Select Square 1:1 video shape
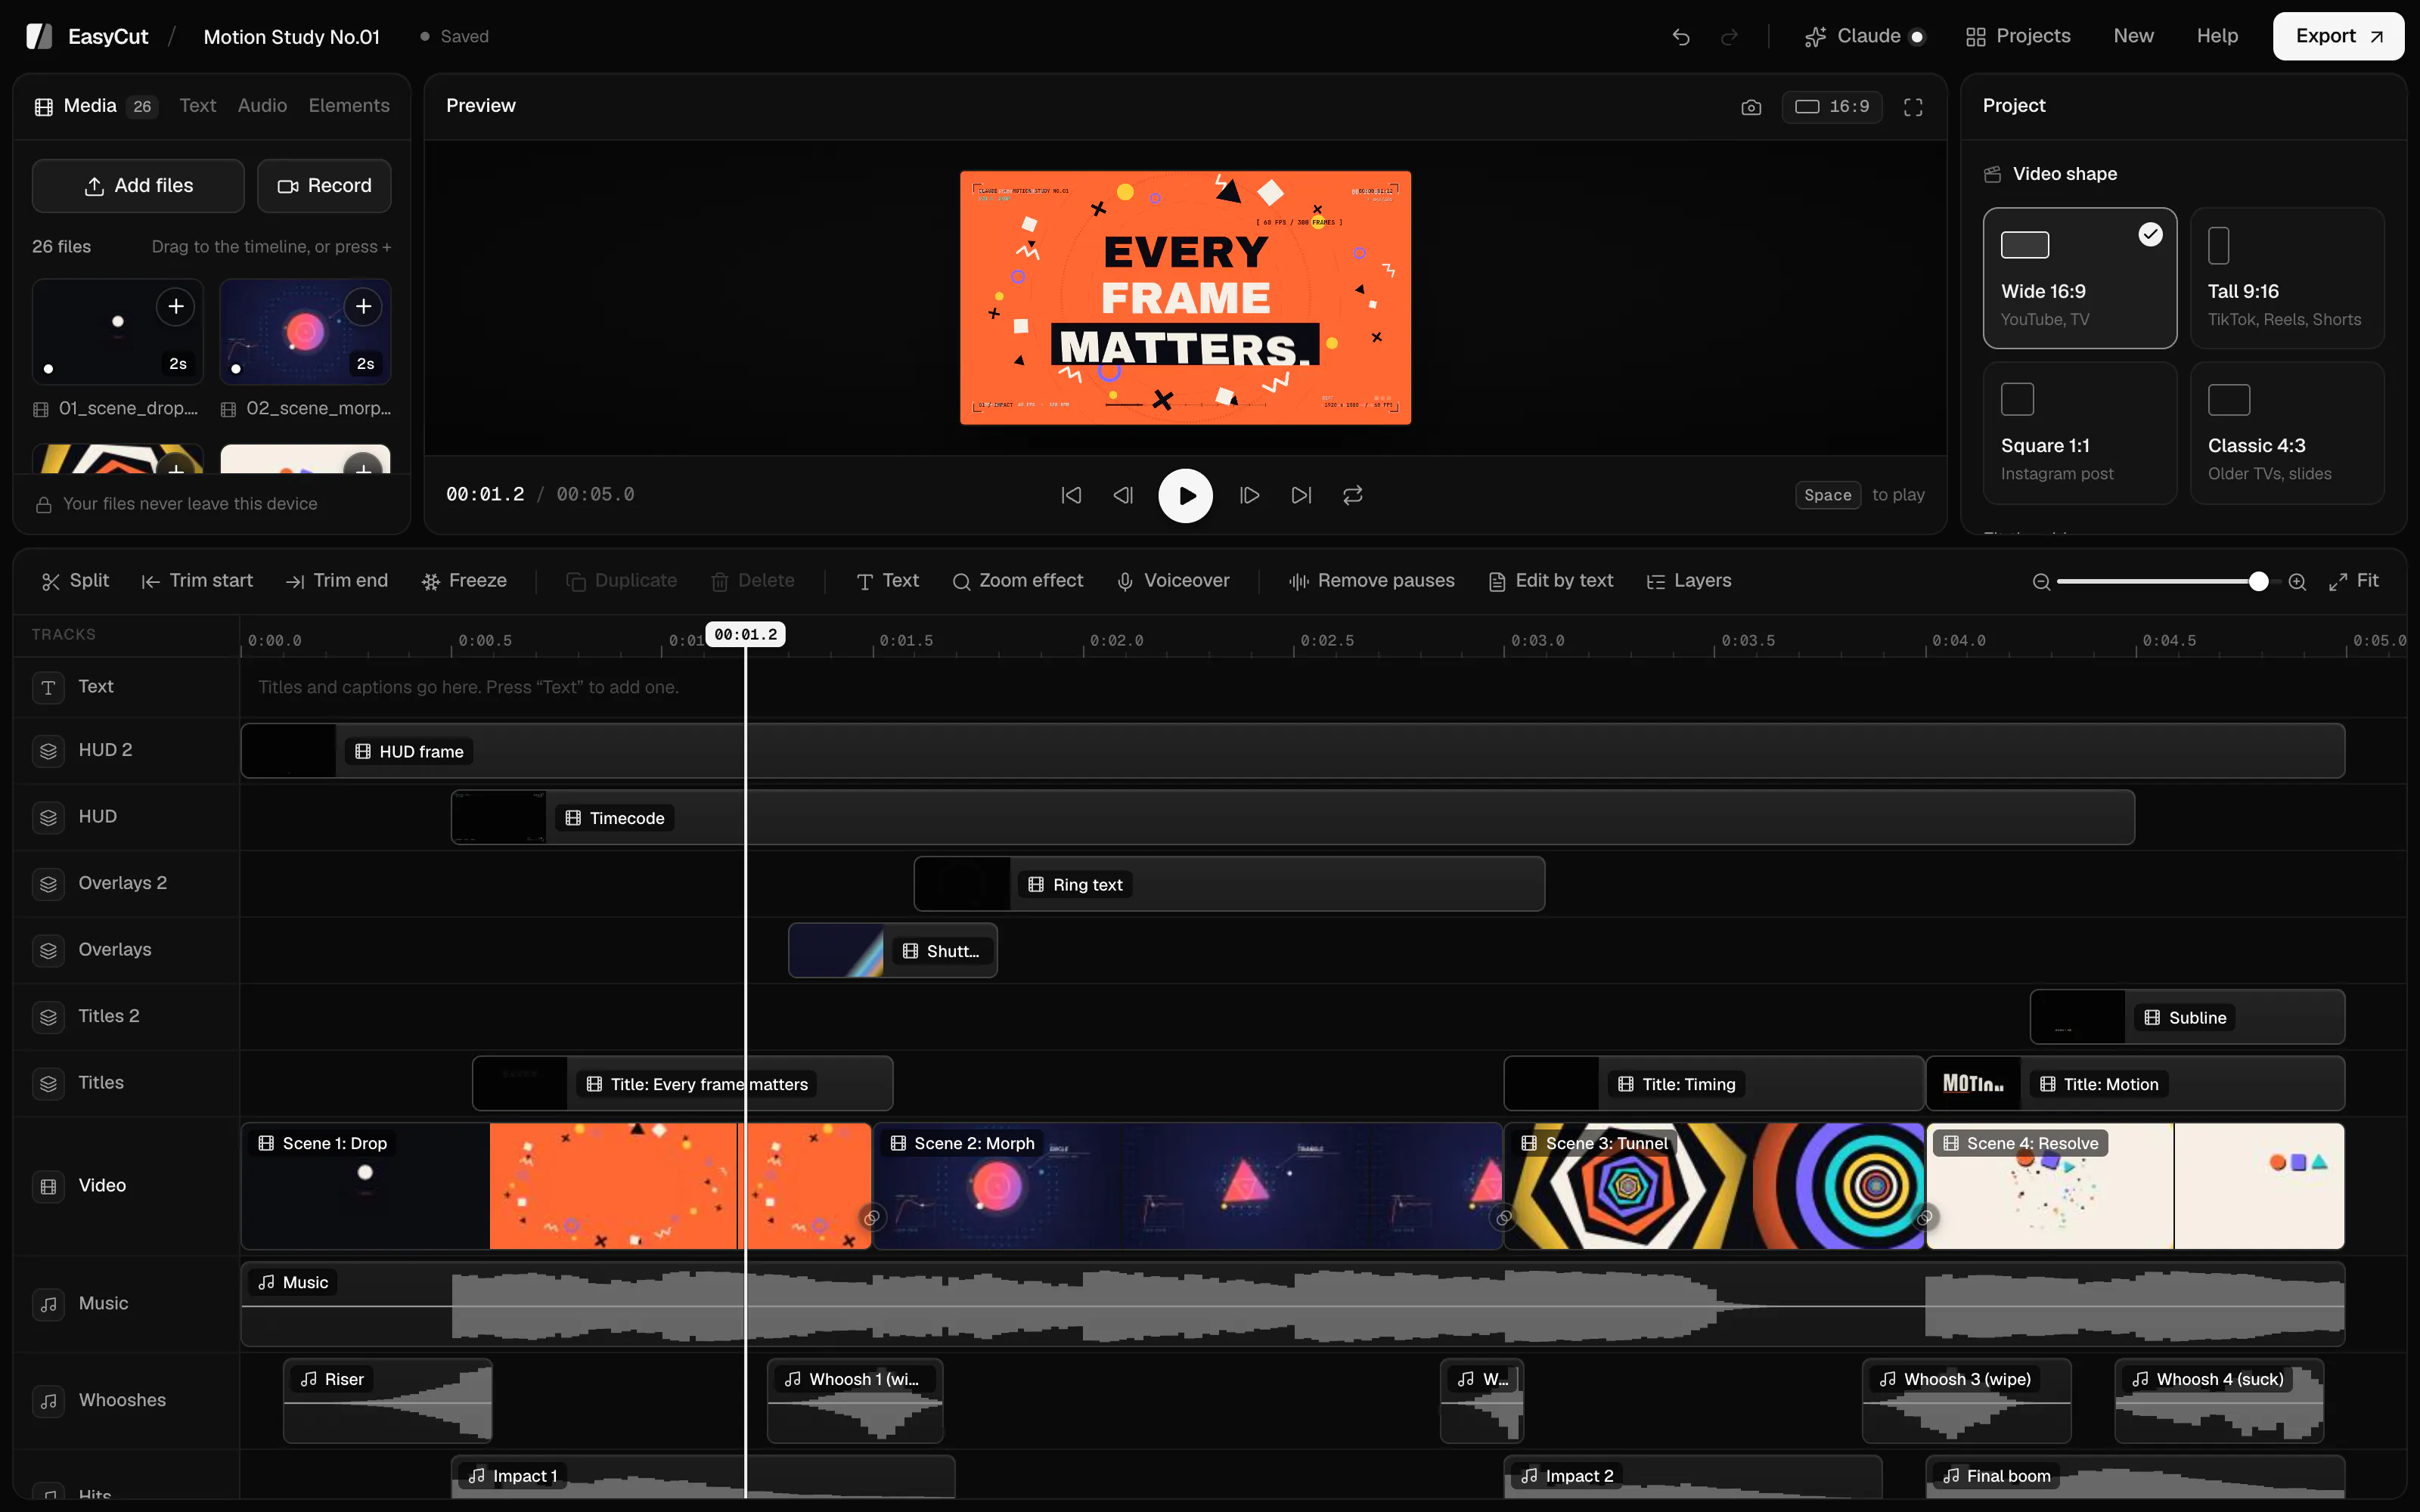 [2080, 433]
